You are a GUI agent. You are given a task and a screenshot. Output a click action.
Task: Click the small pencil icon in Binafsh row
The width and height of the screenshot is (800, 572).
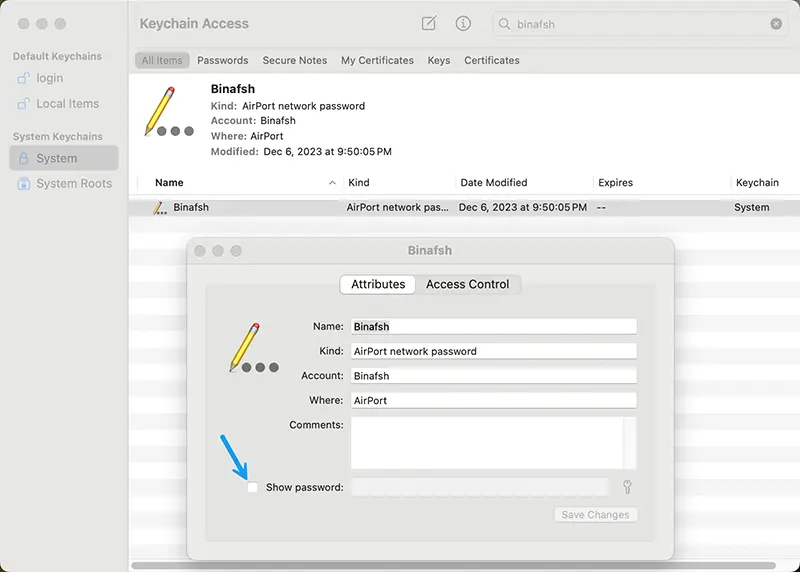click(160, 208)
